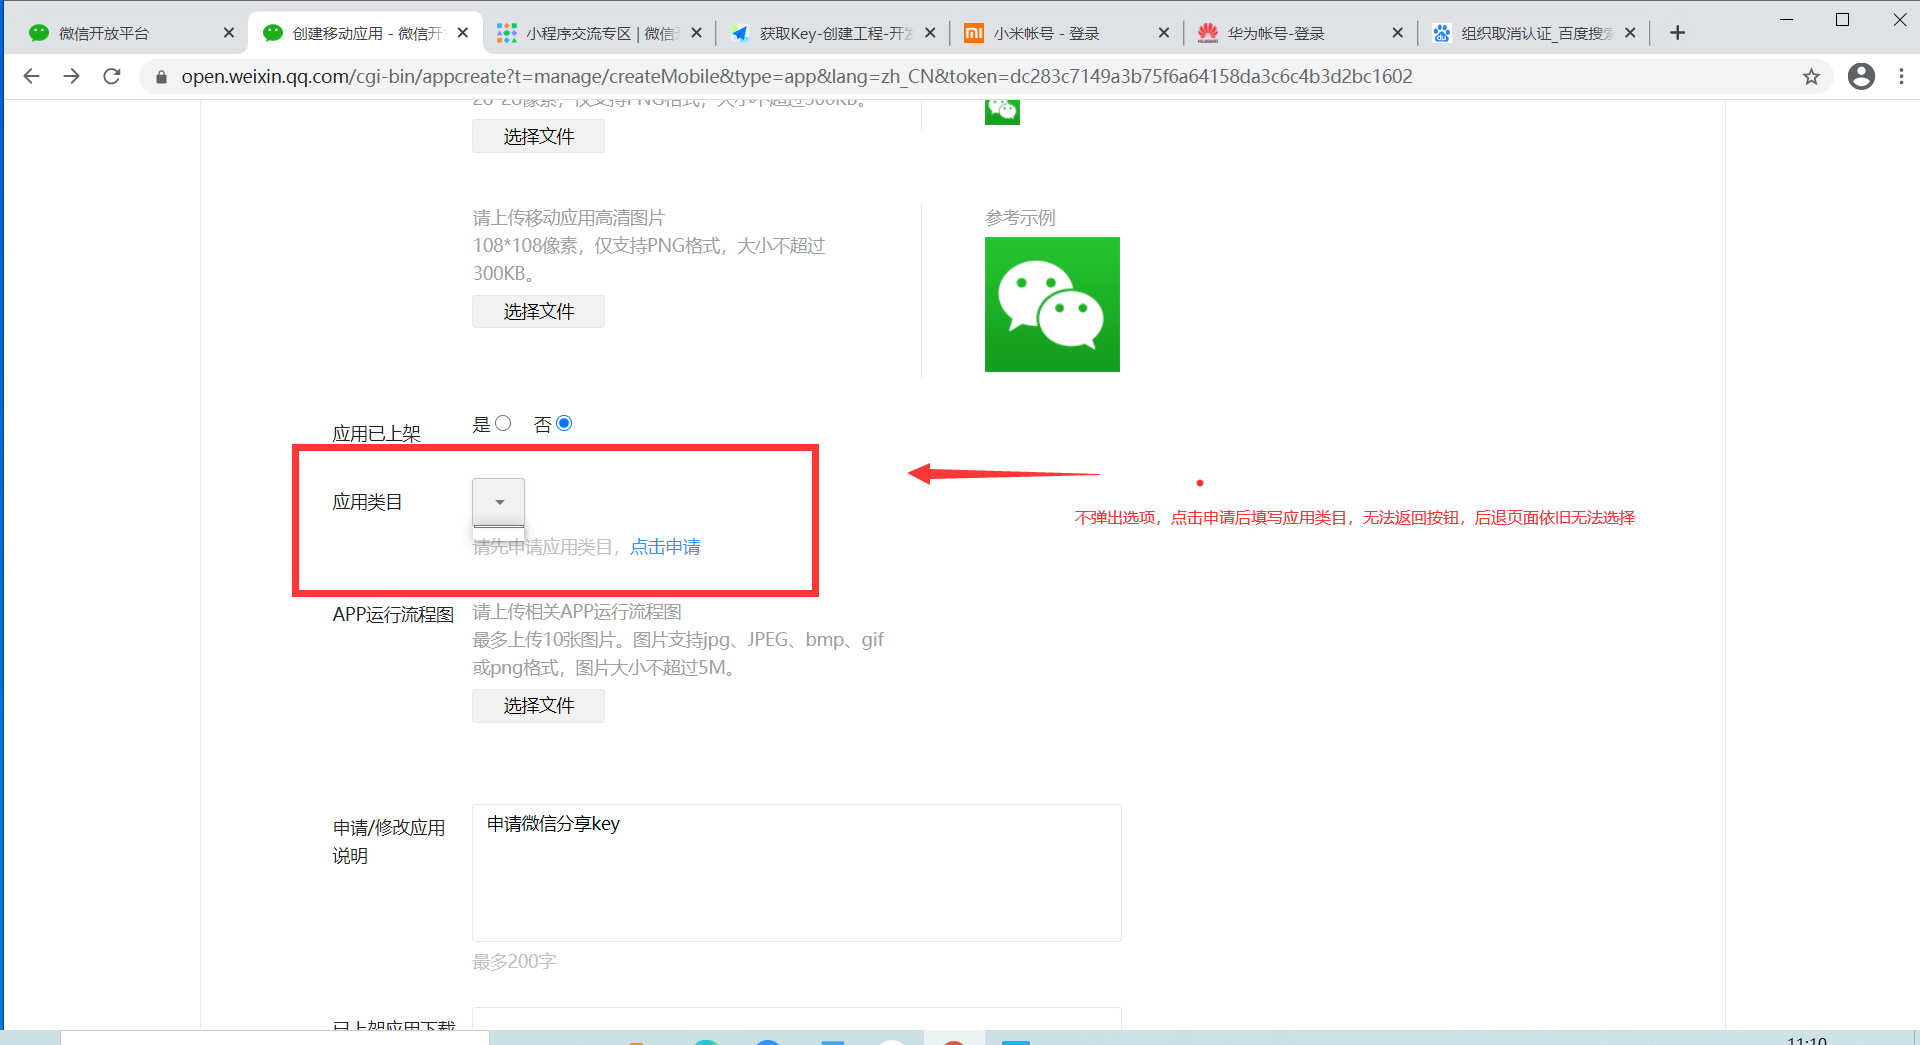This screenshot has height=1045, width=1920.
Task: Click 选择文件 for APP运行流程图
Action: click(x=538, y=706)
